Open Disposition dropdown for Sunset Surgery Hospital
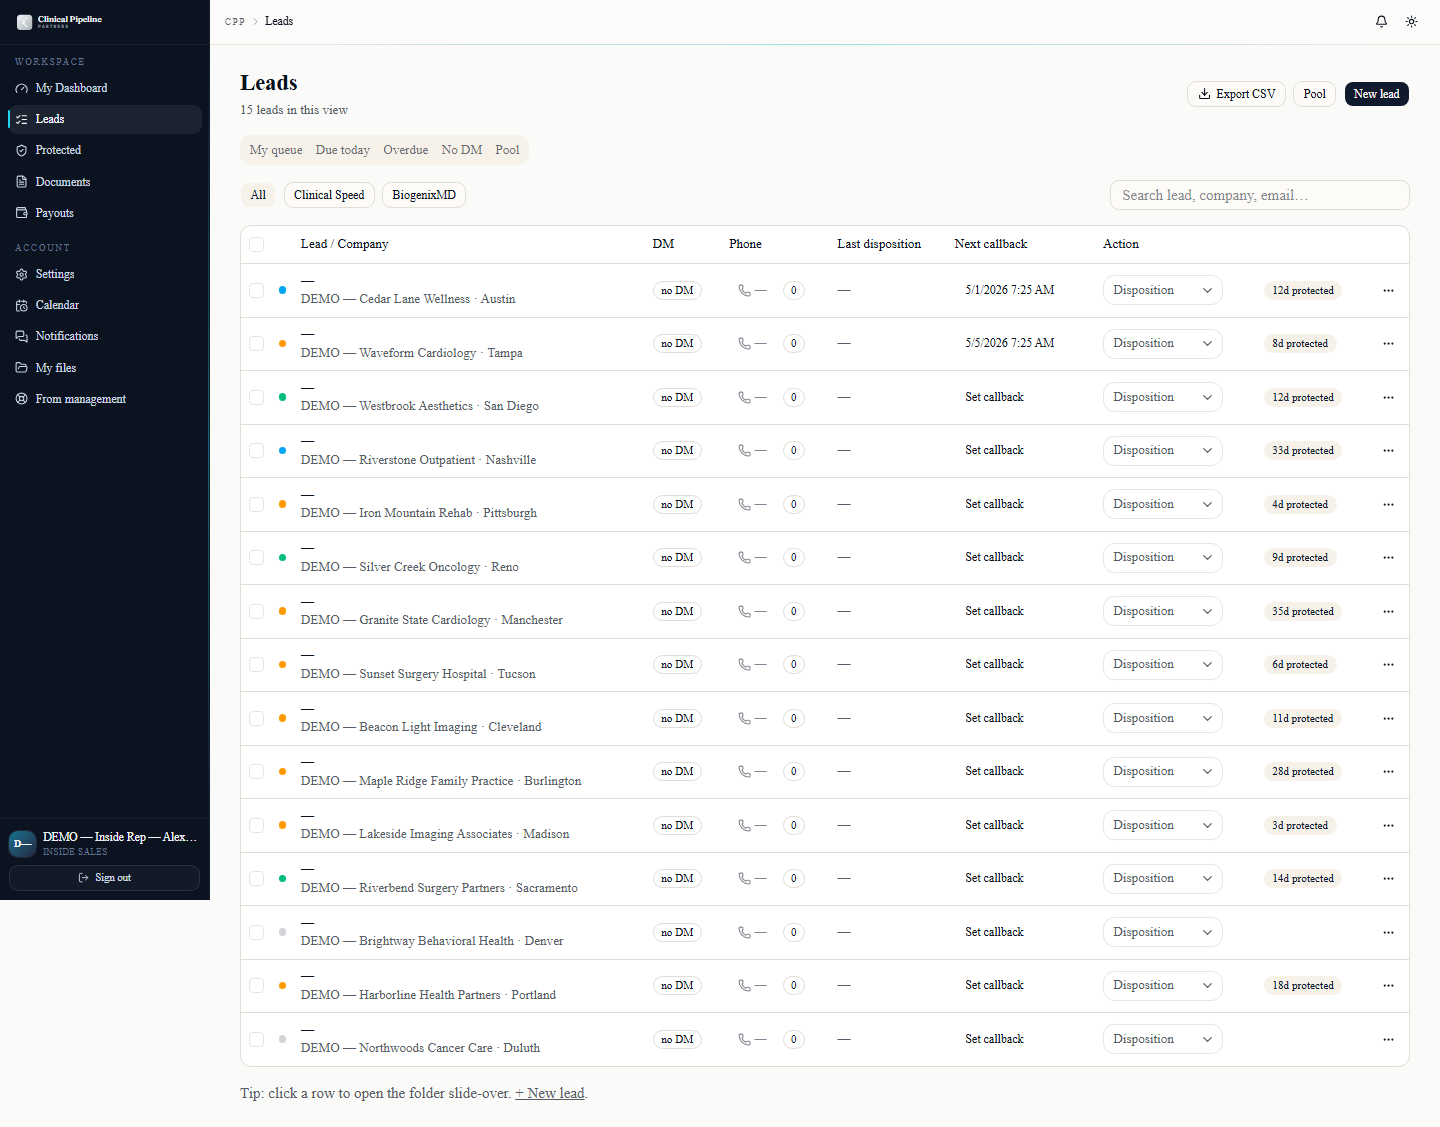This screenshot has width=1440, height=1127. pos(1162,664)
